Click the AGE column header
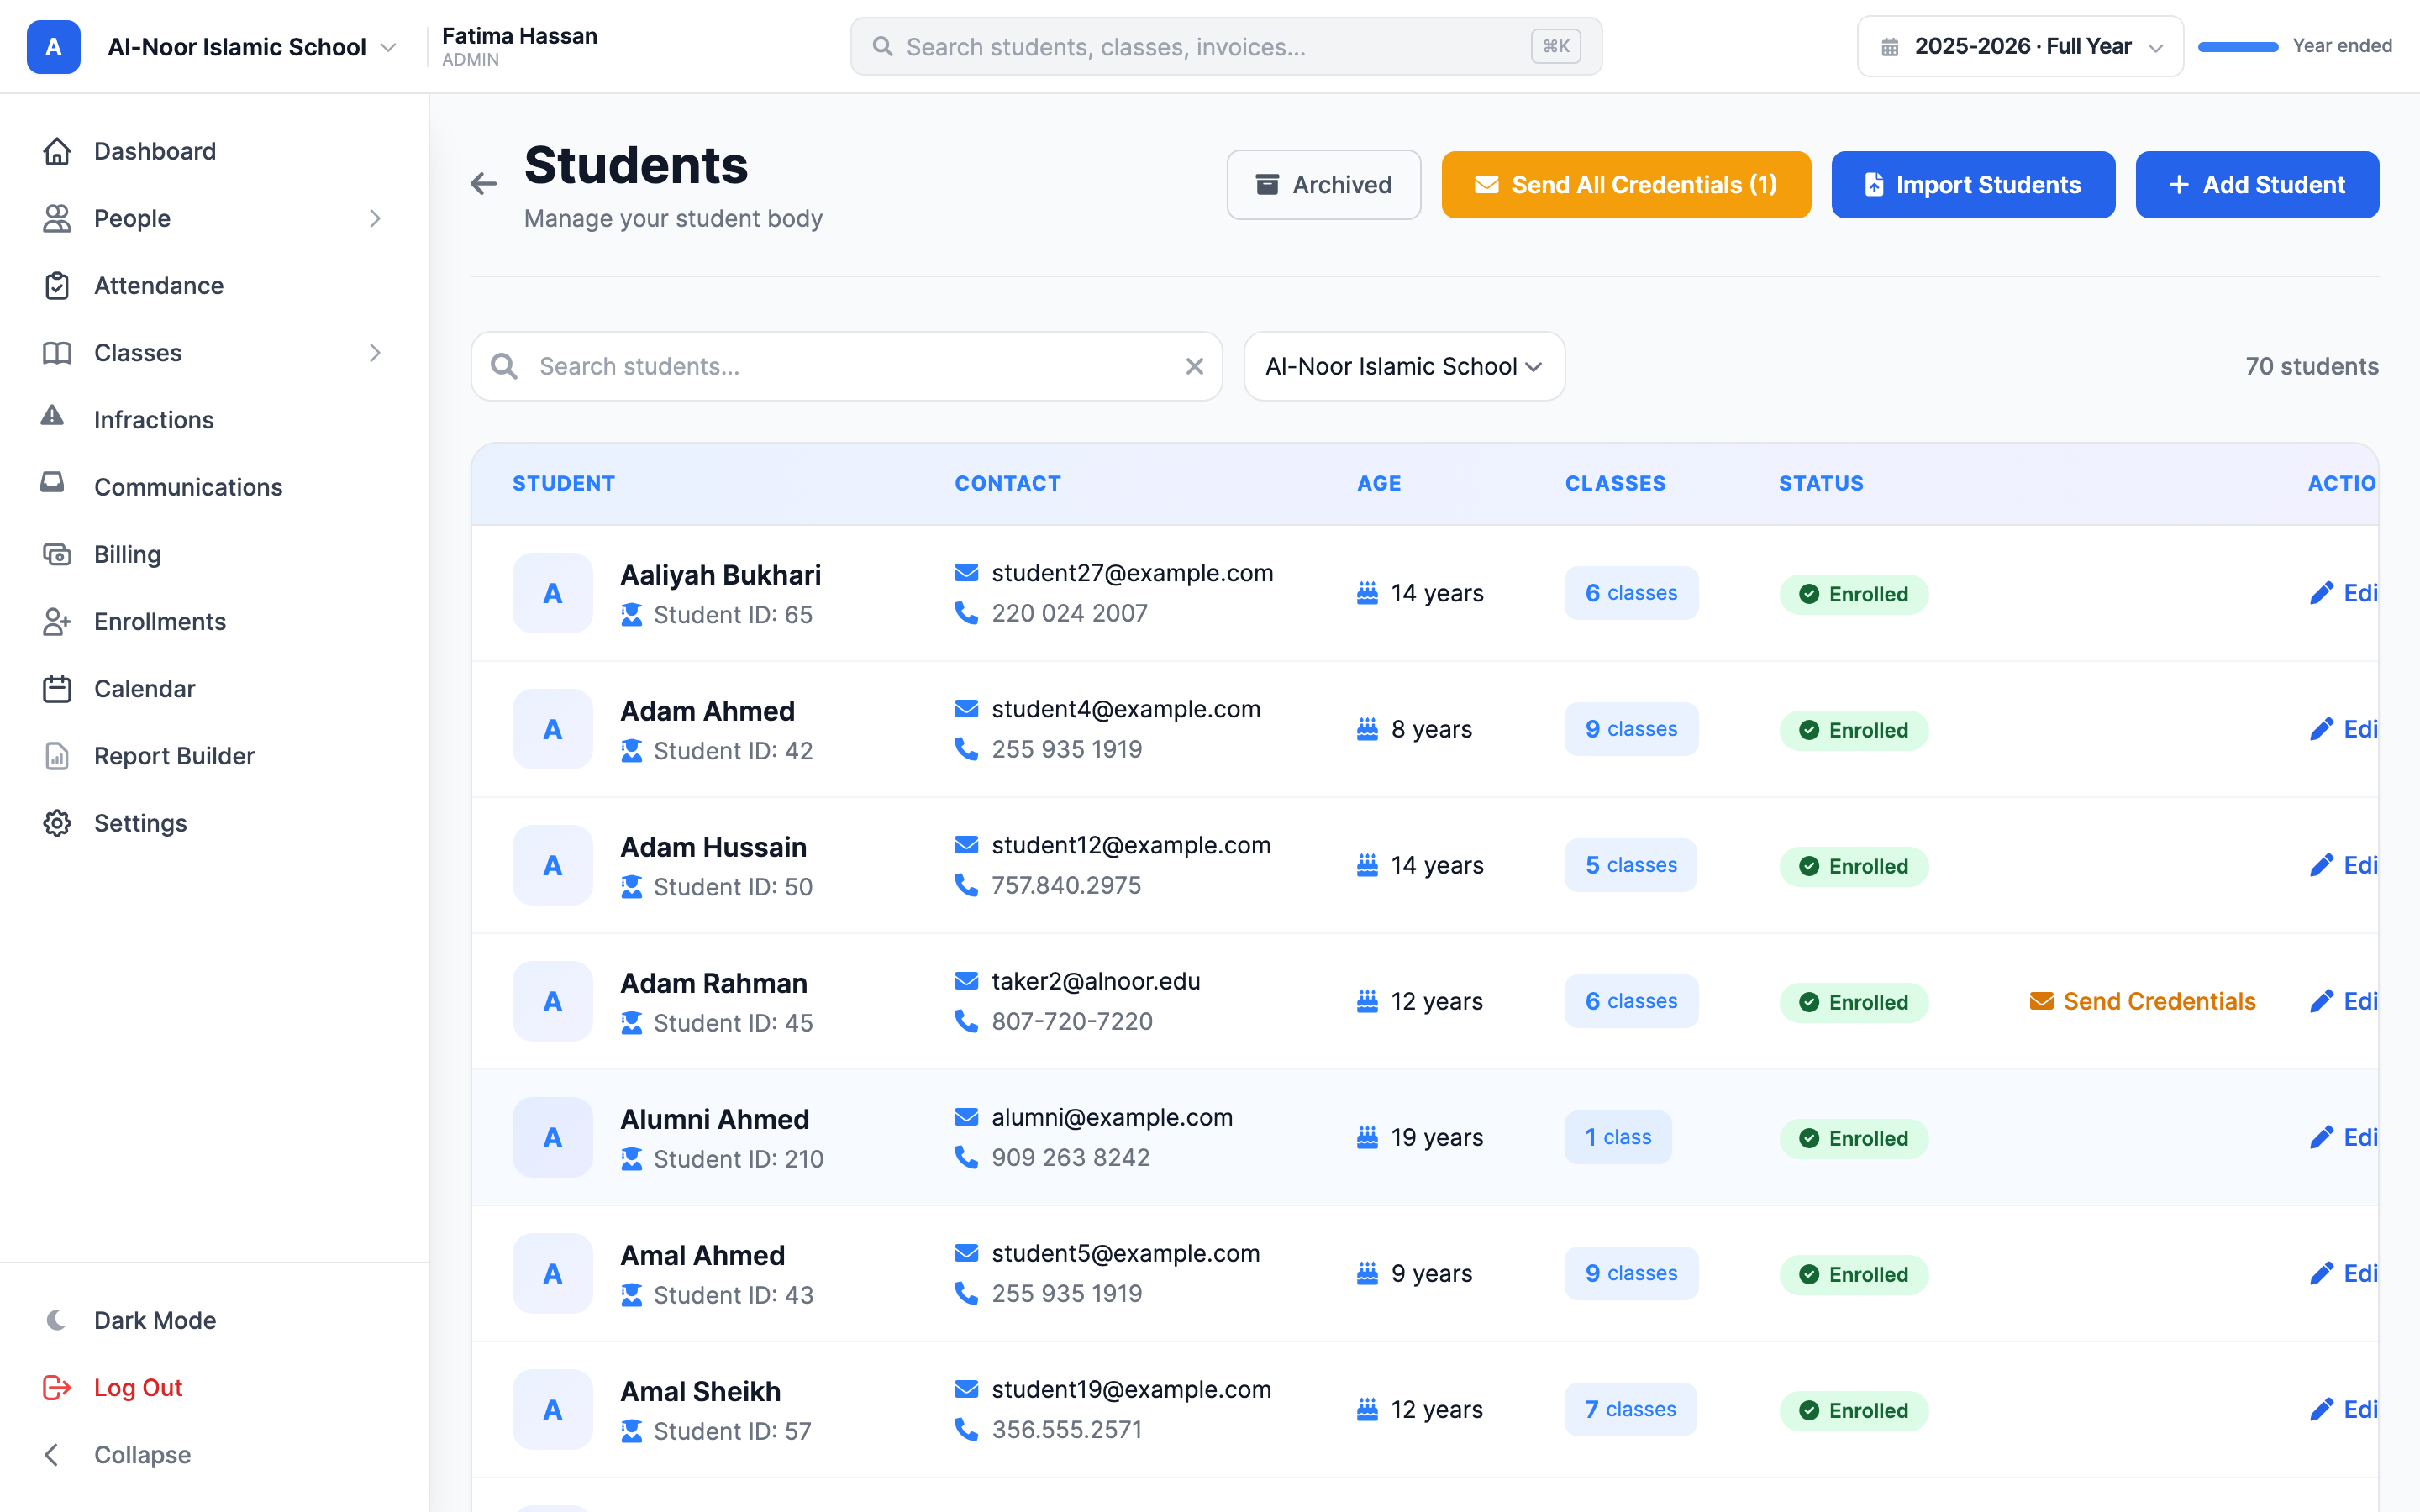2420x1512 pixels. (x=1379, y=483)
